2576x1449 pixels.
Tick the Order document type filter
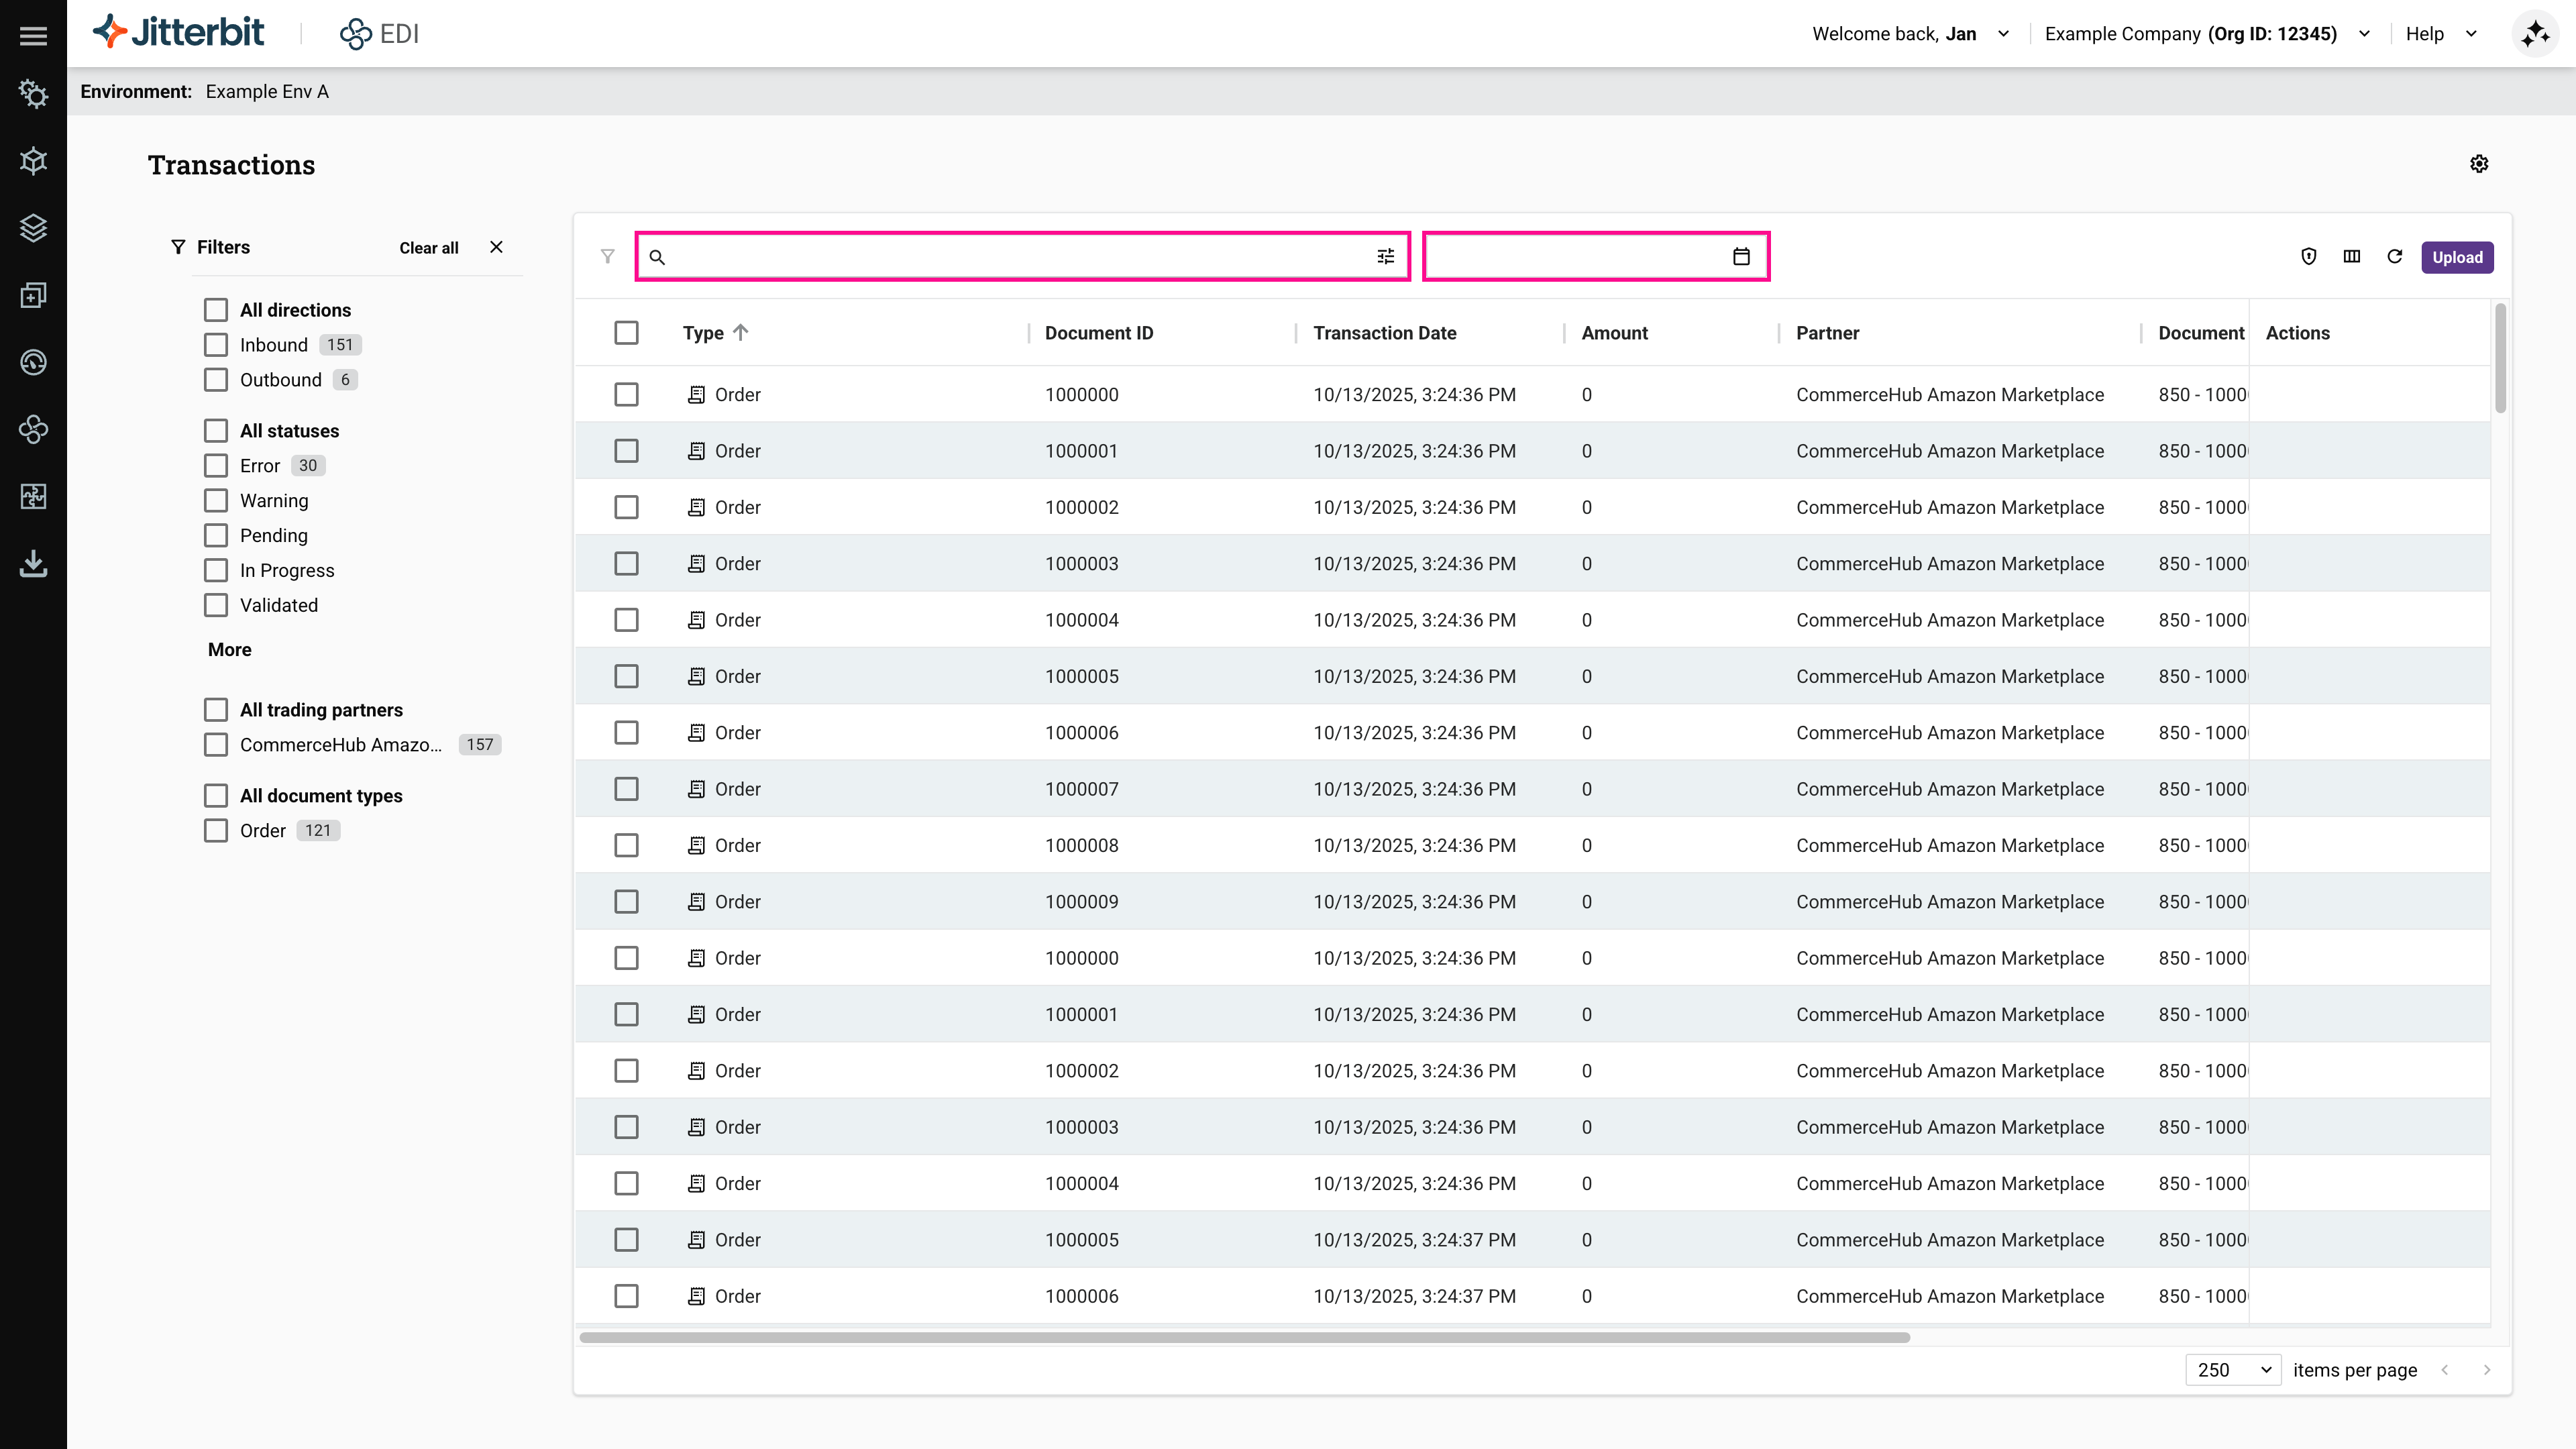pyautogui.click(x=216, y=831)
